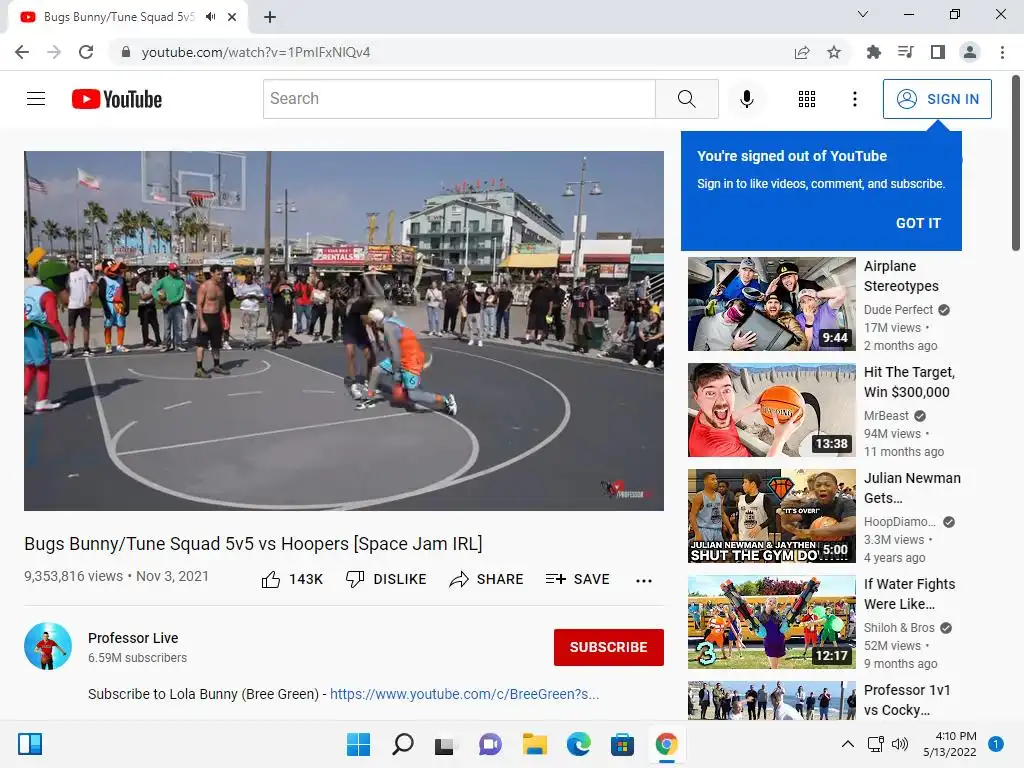Visit the Dude Perfect channel

[899, 310]
